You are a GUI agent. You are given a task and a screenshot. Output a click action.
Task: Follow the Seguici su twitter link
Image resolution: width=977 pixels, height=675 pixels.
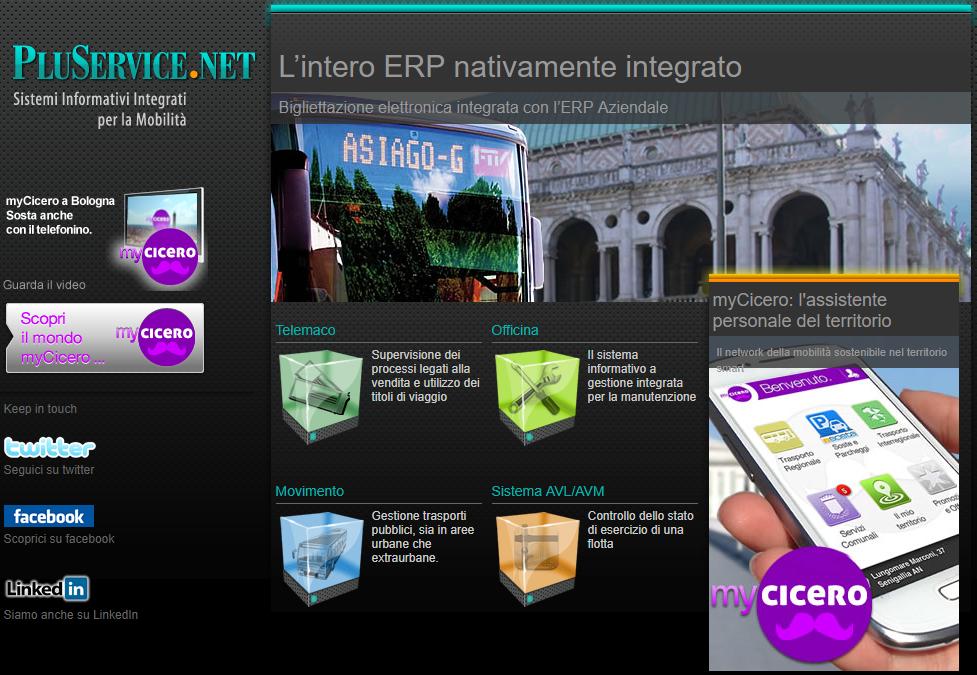[49, 470]
